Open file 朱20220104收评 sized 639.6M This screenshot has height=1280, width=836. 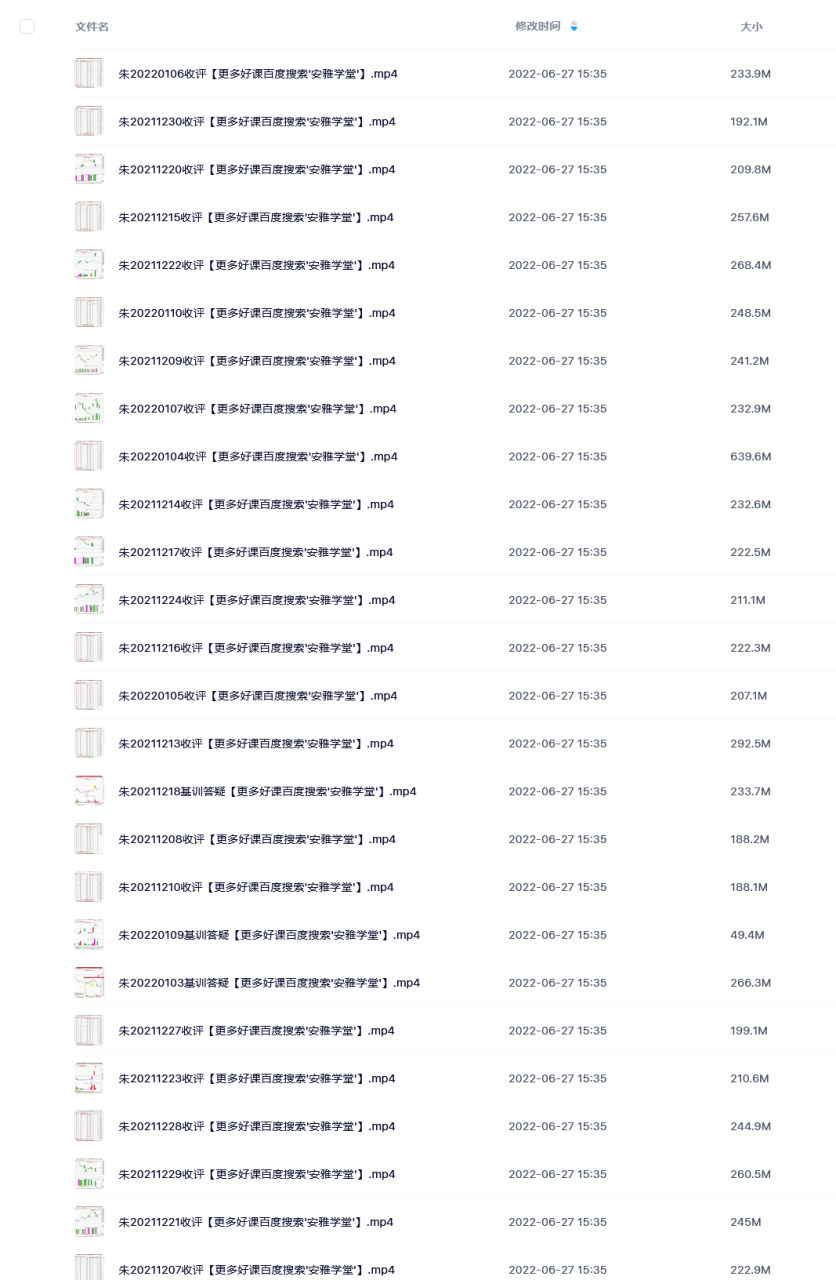[258, 456]
